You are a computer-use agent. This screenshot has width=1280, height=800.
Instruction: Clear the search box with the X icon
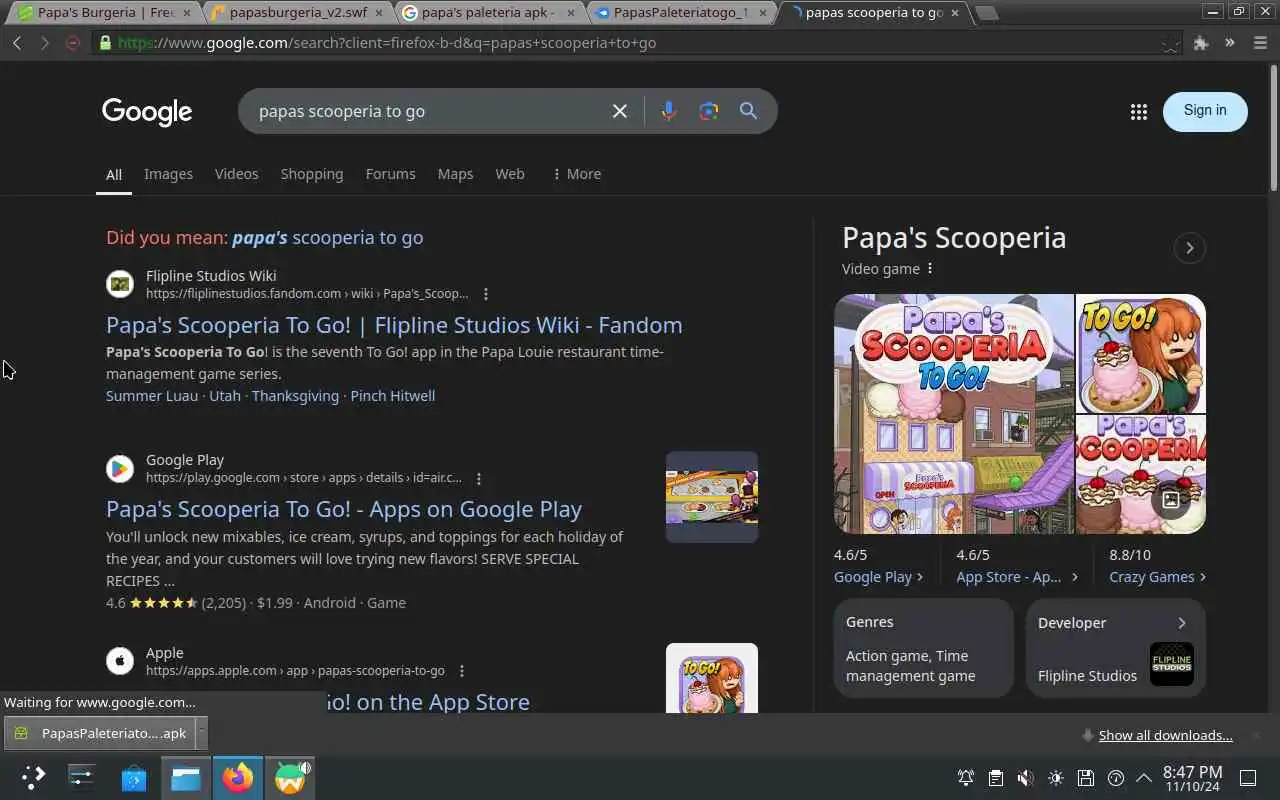tap(620, 111)
